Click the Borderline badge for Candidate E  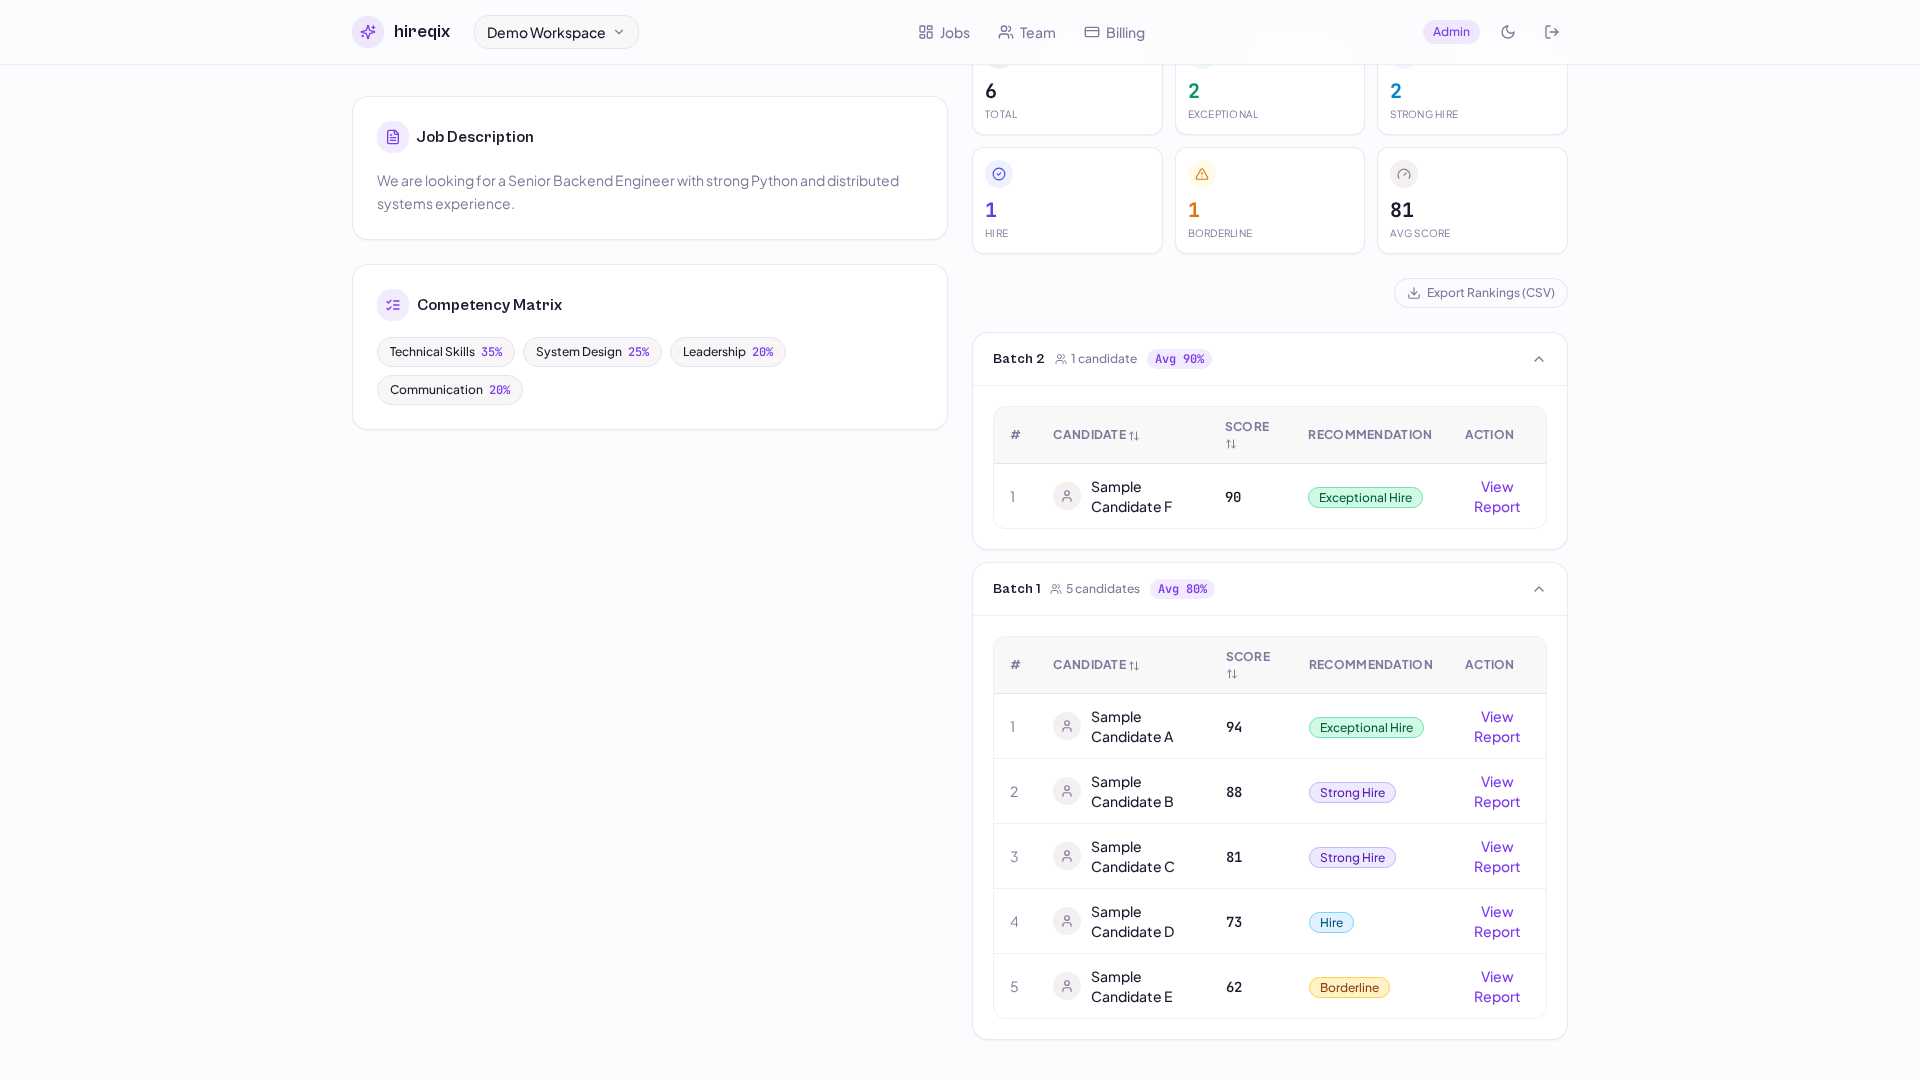point(1349,988)
